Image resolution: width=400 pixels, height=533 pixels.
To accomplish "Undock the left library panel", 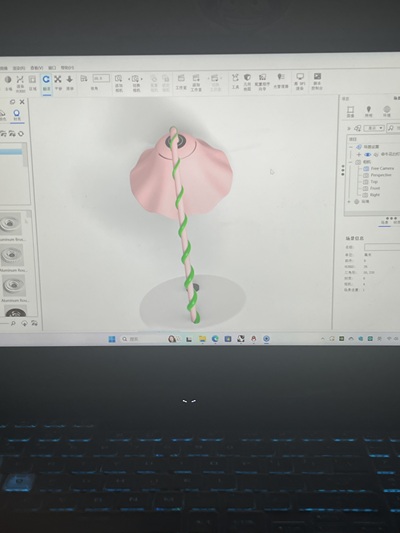I will pyautogui.click(x=12, y=102).
